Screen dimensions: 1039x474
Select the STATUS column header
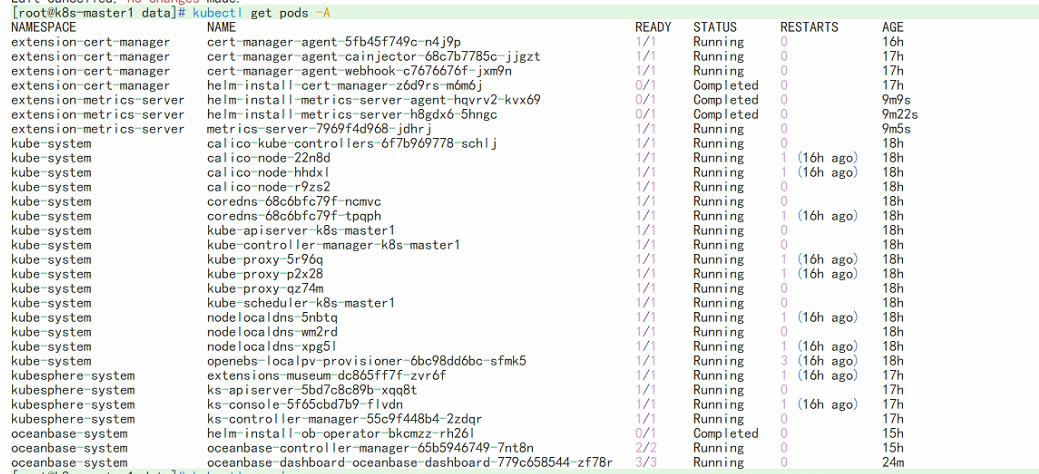tap(715, 27)
